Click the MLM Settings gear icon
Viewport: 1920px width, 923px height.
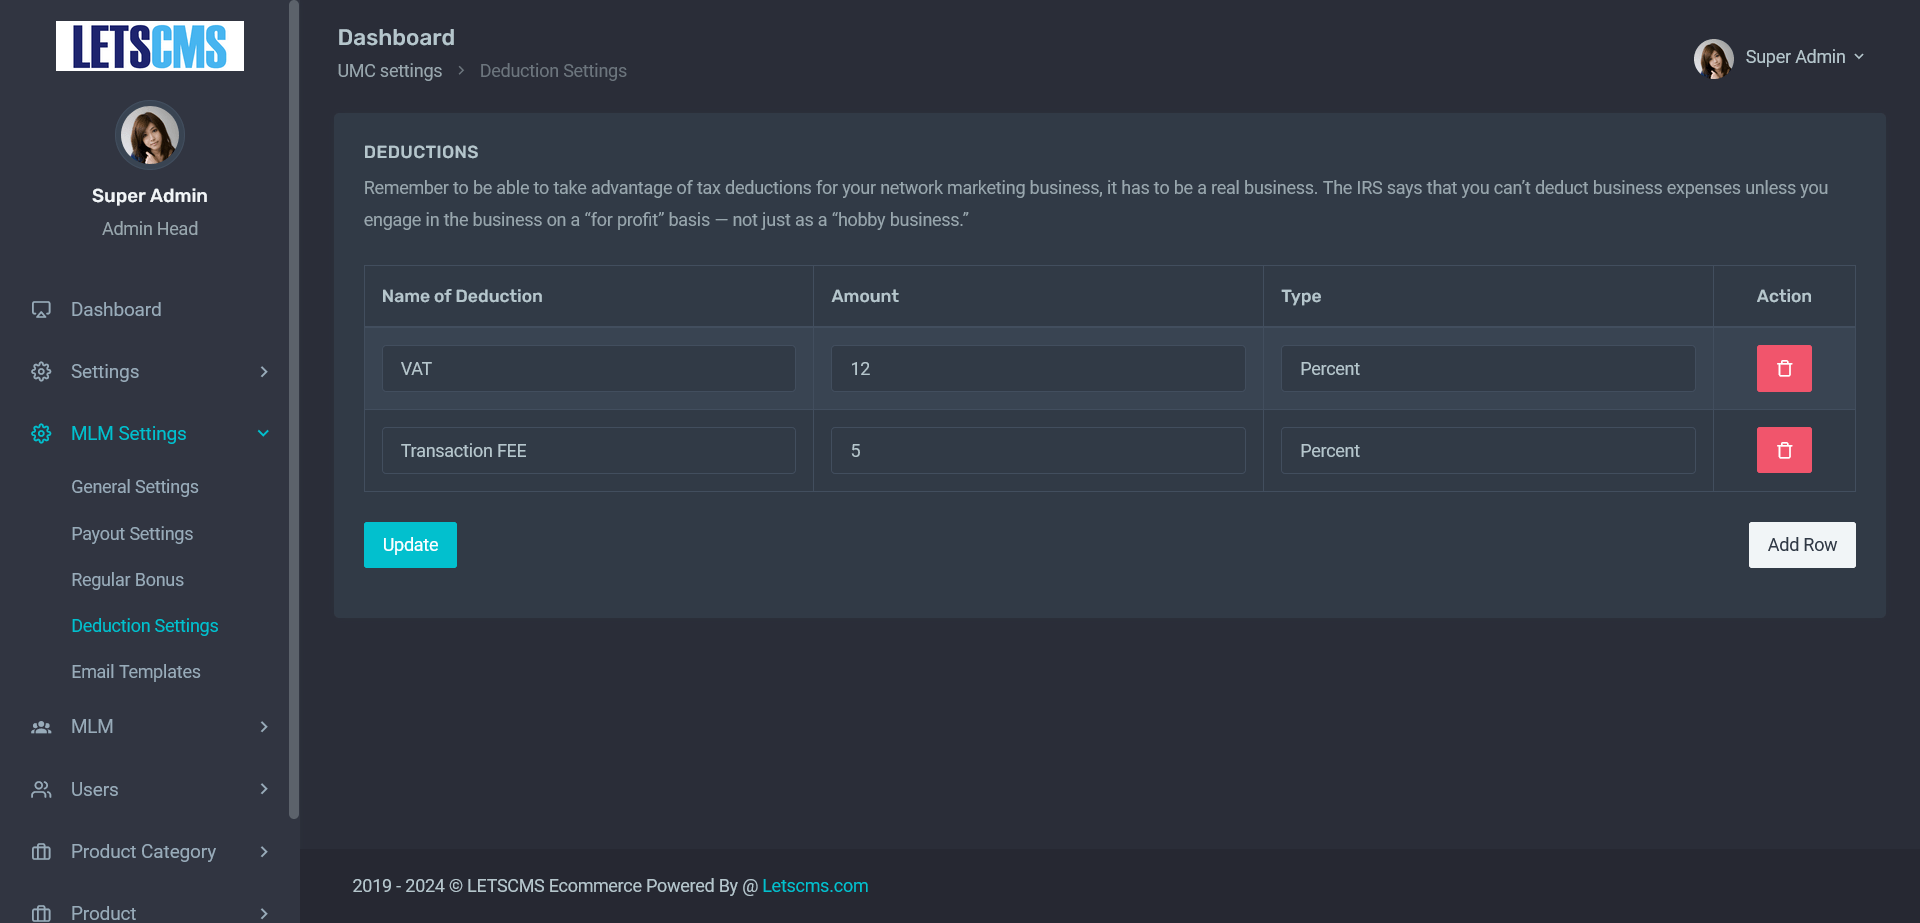point(40,433)
